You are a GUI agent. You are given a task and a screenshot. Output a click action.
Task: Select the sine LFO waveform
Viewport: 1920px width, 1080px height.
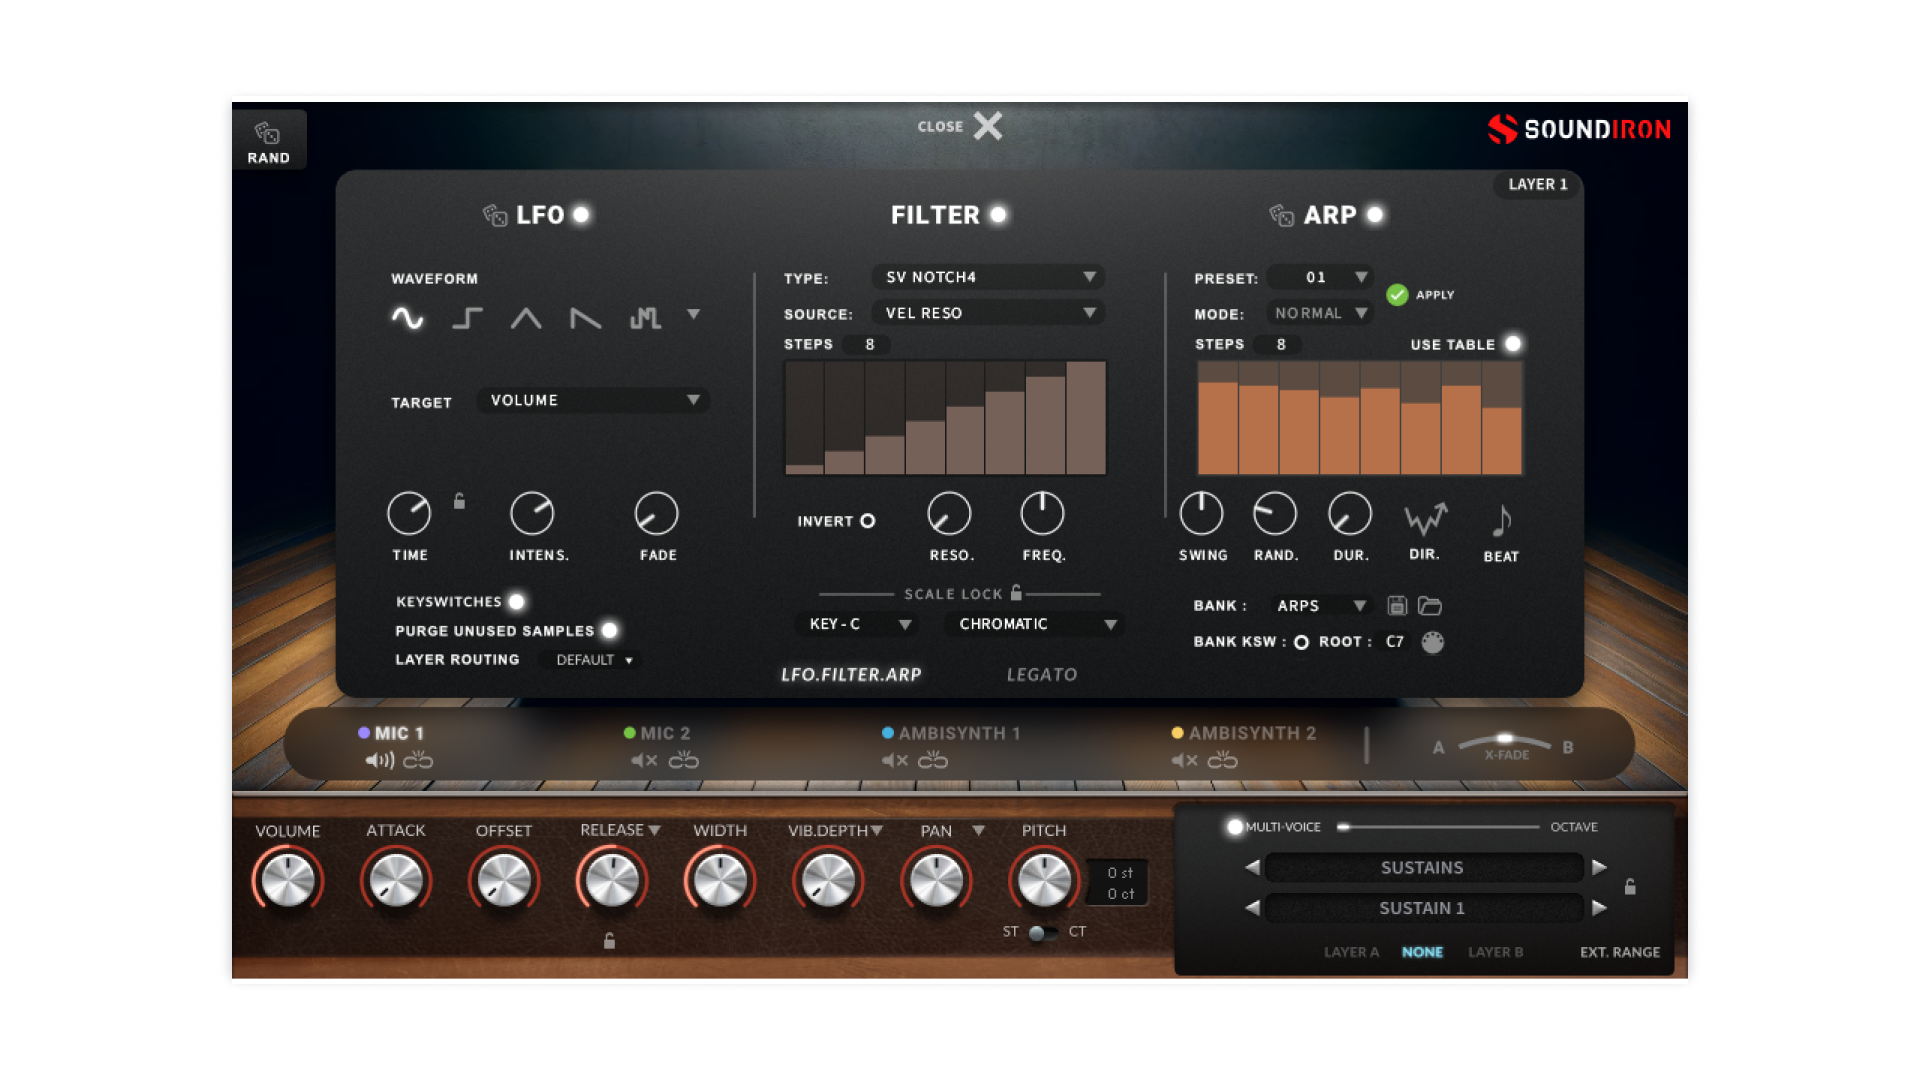[408, 318]
